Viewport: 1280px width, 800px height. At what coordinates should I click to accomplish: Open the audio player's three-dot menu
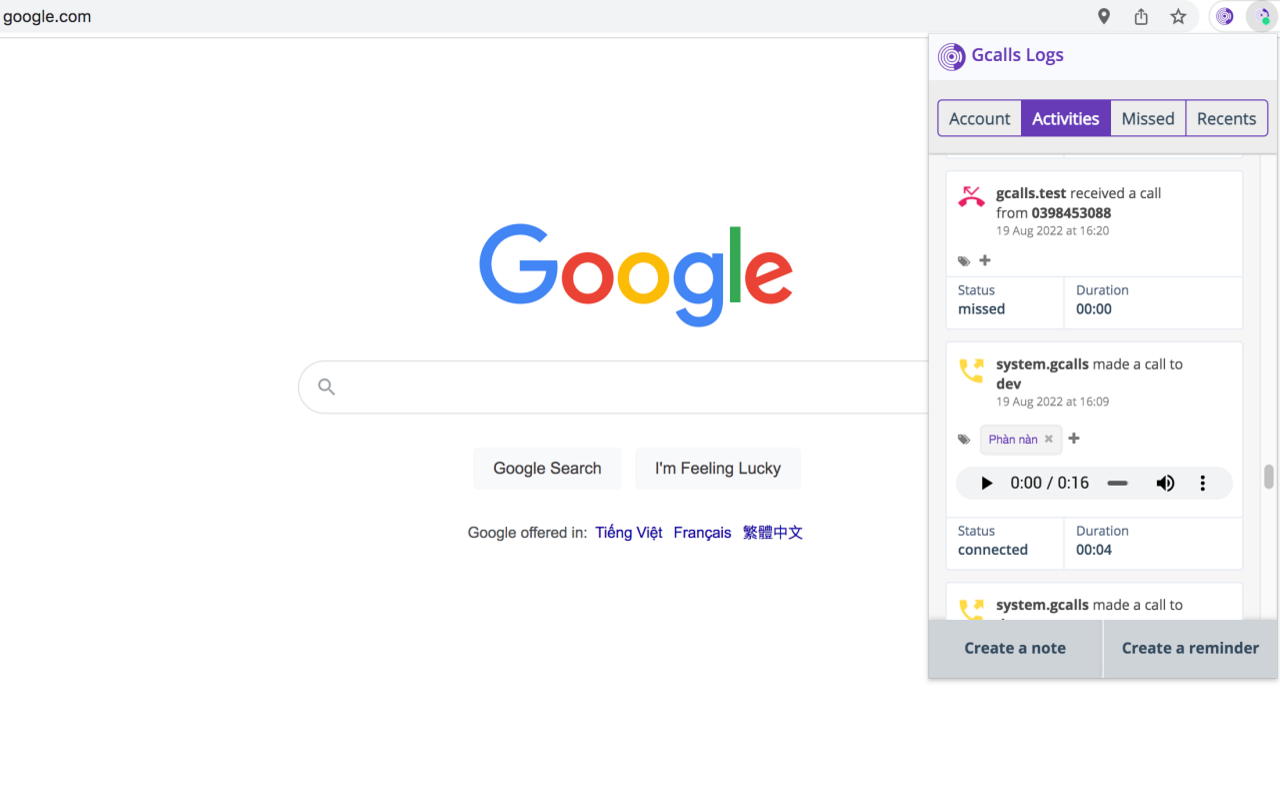[x=1203, y=483]
